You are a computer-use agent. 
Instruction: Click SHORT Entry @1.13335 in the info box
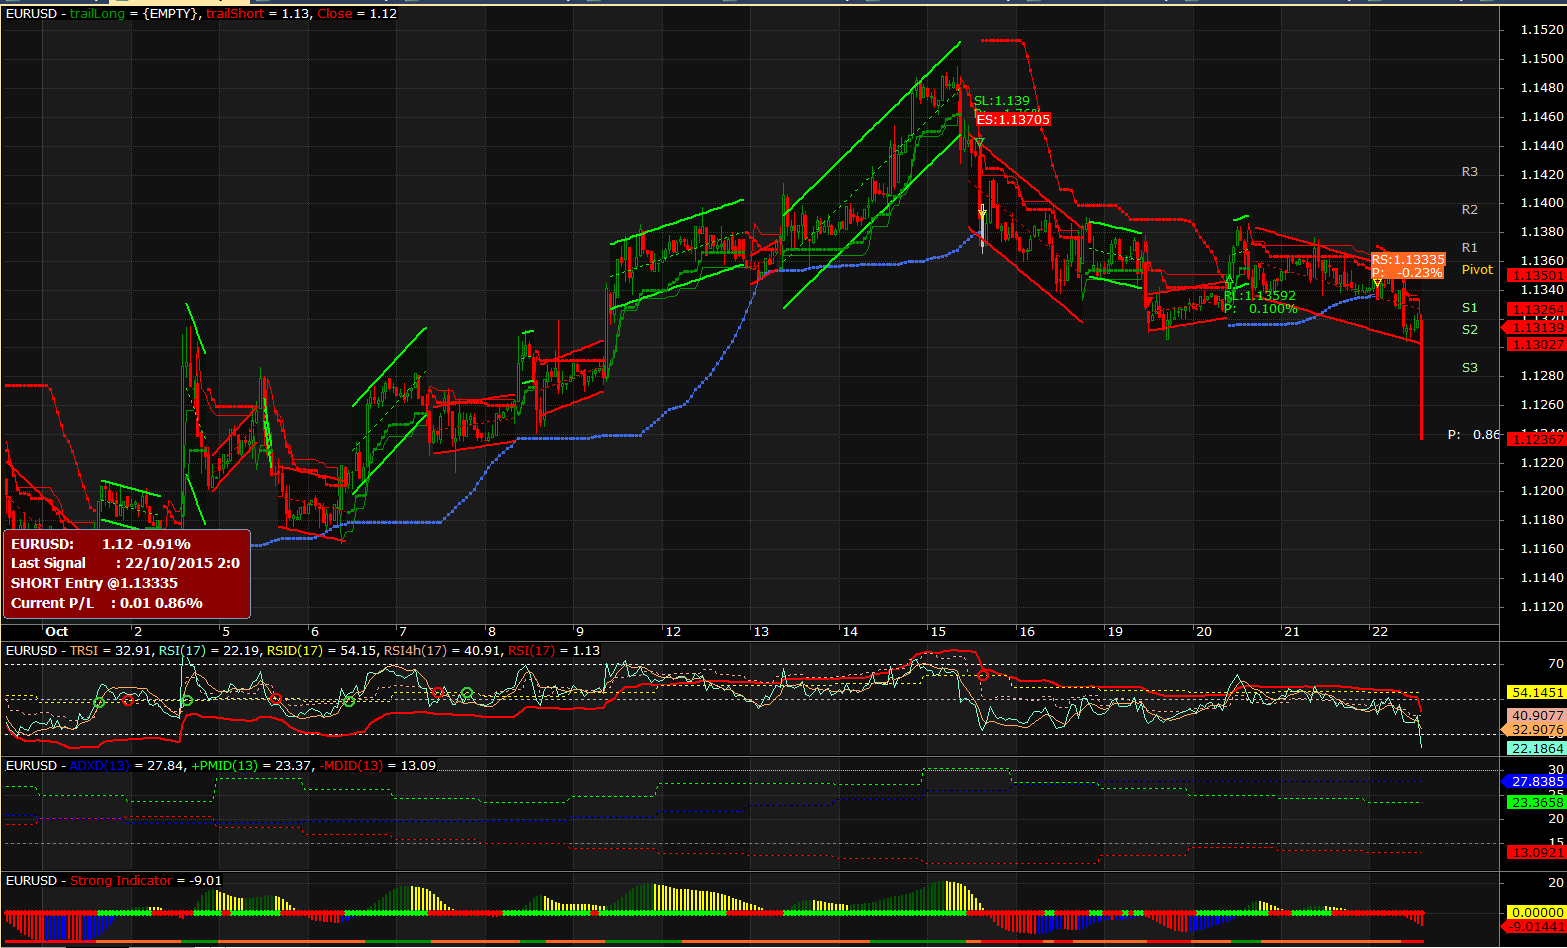94,583
